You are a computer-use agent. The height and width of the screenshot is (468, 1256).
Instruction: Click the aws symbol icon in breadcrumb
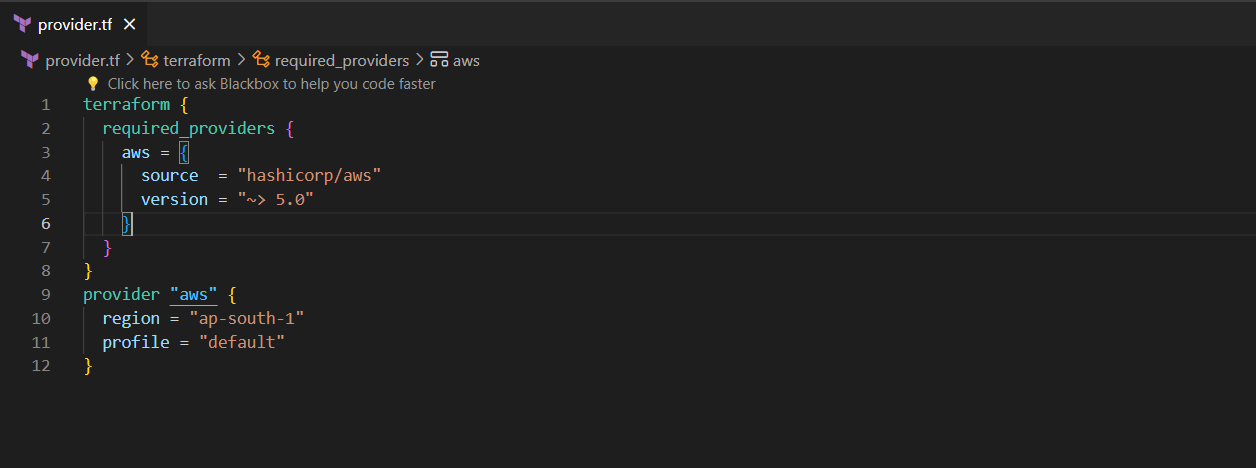438,60
